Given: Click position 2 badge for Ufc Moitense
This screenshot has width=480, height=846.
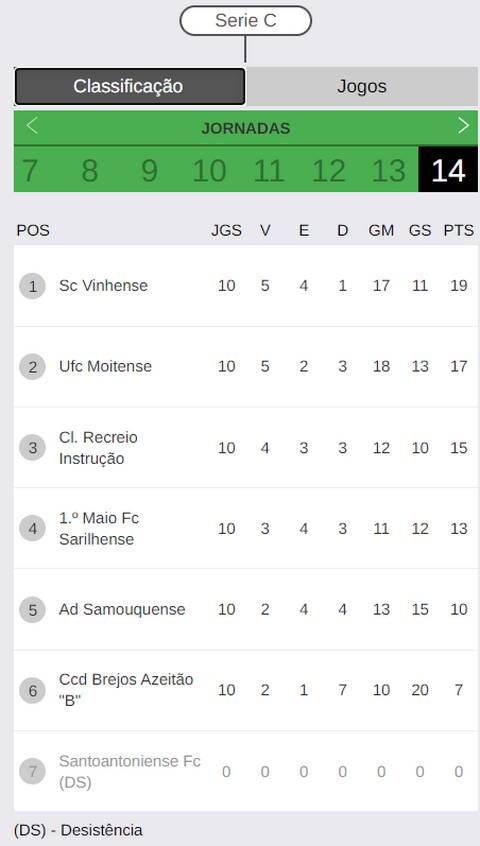Looking at the screenshot, I should [32, 367].
